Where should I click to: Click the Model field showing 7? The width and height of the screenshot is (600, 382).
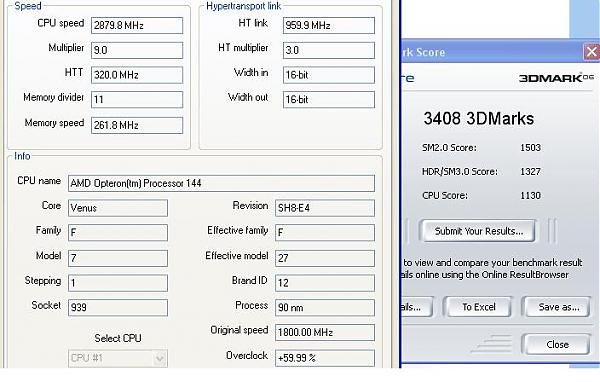click(118, 258)
